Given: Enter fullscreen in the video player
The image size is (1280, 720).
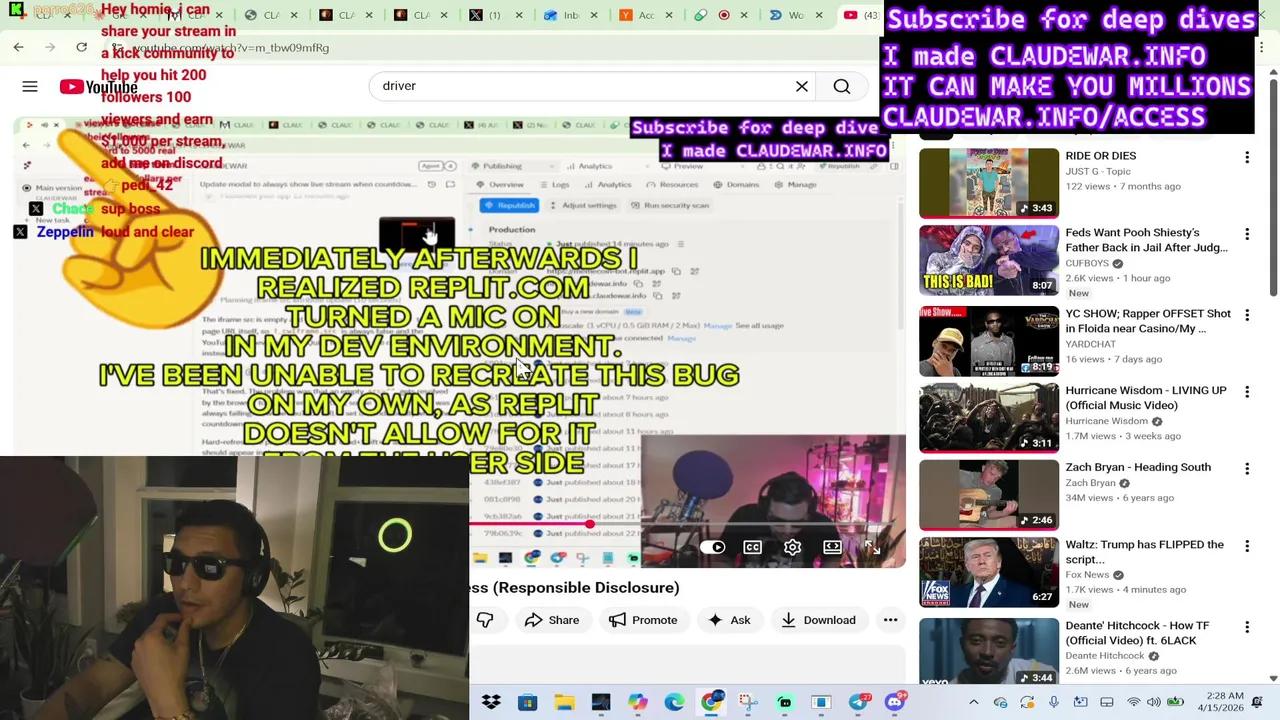Looking at the screenshot, I should (872, 547).
